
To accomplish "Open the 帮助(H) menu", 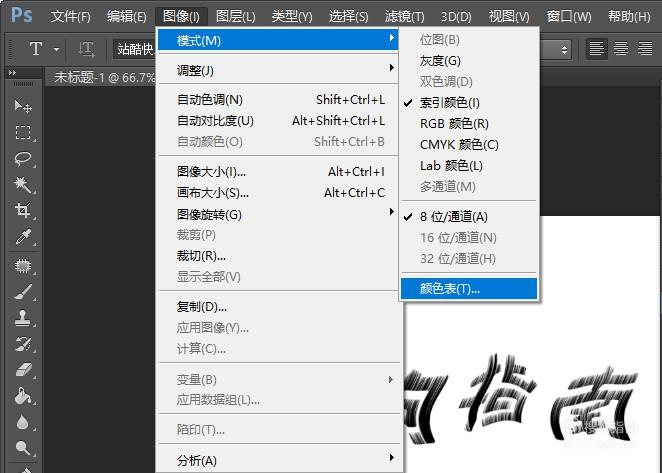I will pyautogui.click(x=629, y=16).
